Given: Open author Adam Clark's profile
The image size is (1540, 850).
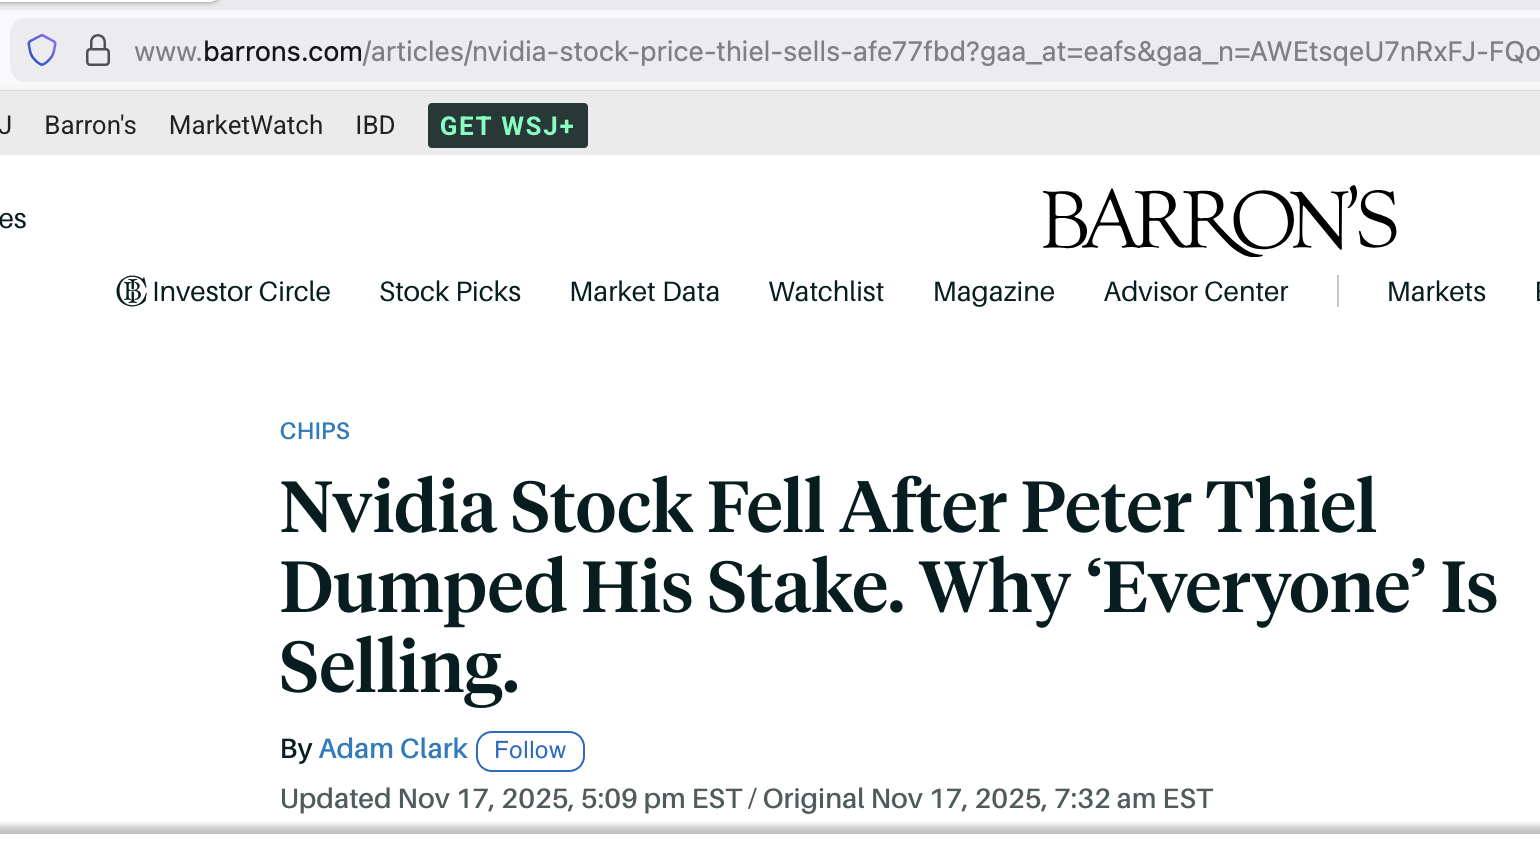Looking at the screenshot, I should coord(393,749).
